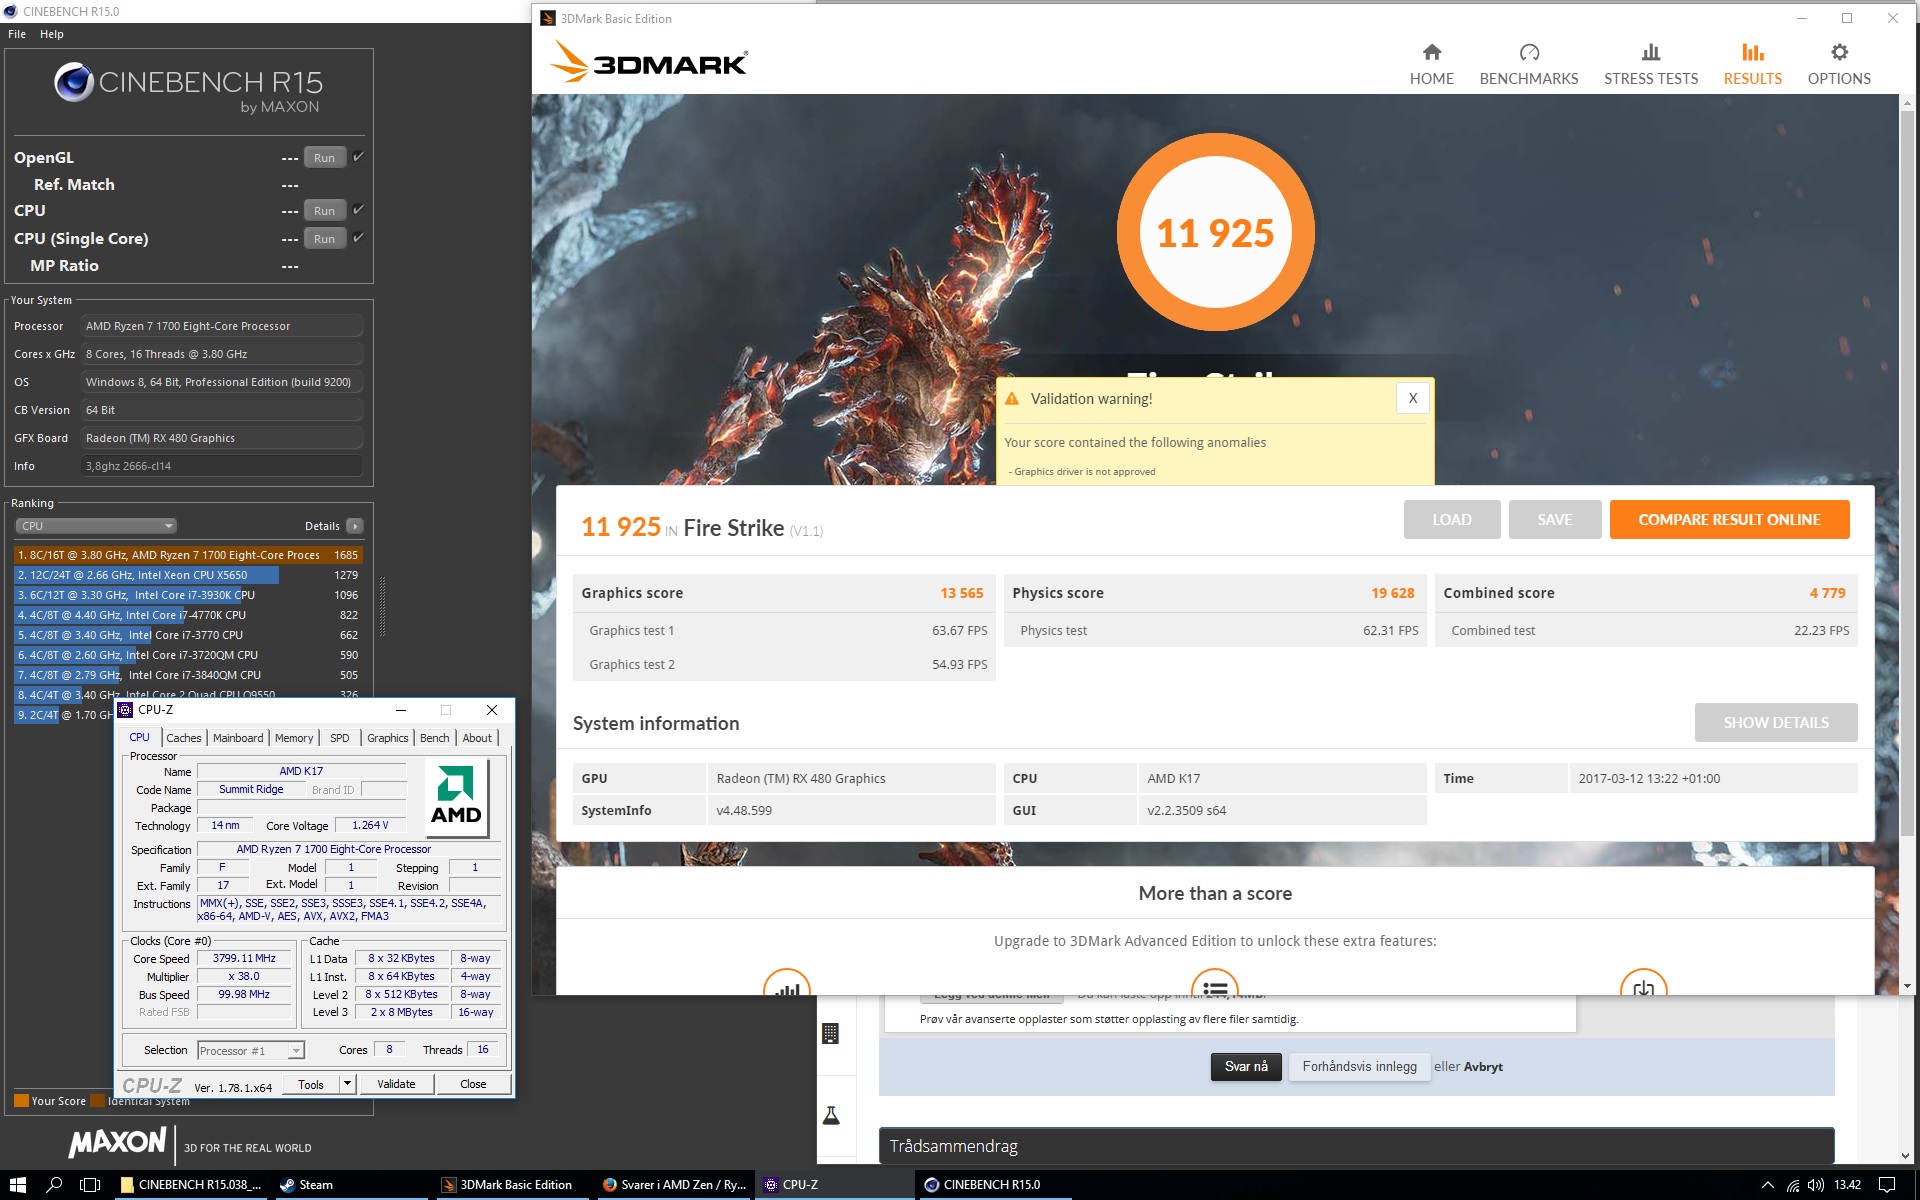Open the Cinebench File menu
The width and height of the screenshot is (1920, 1200).
17,34
